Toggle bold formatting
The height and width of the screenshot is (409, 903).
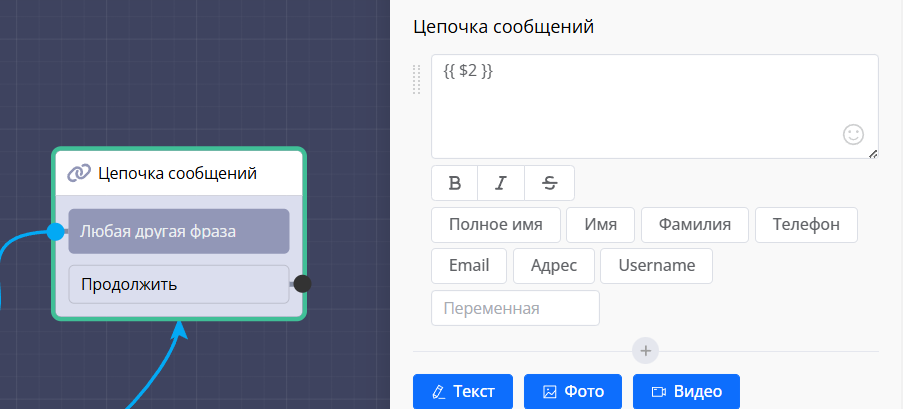point(455,183)
